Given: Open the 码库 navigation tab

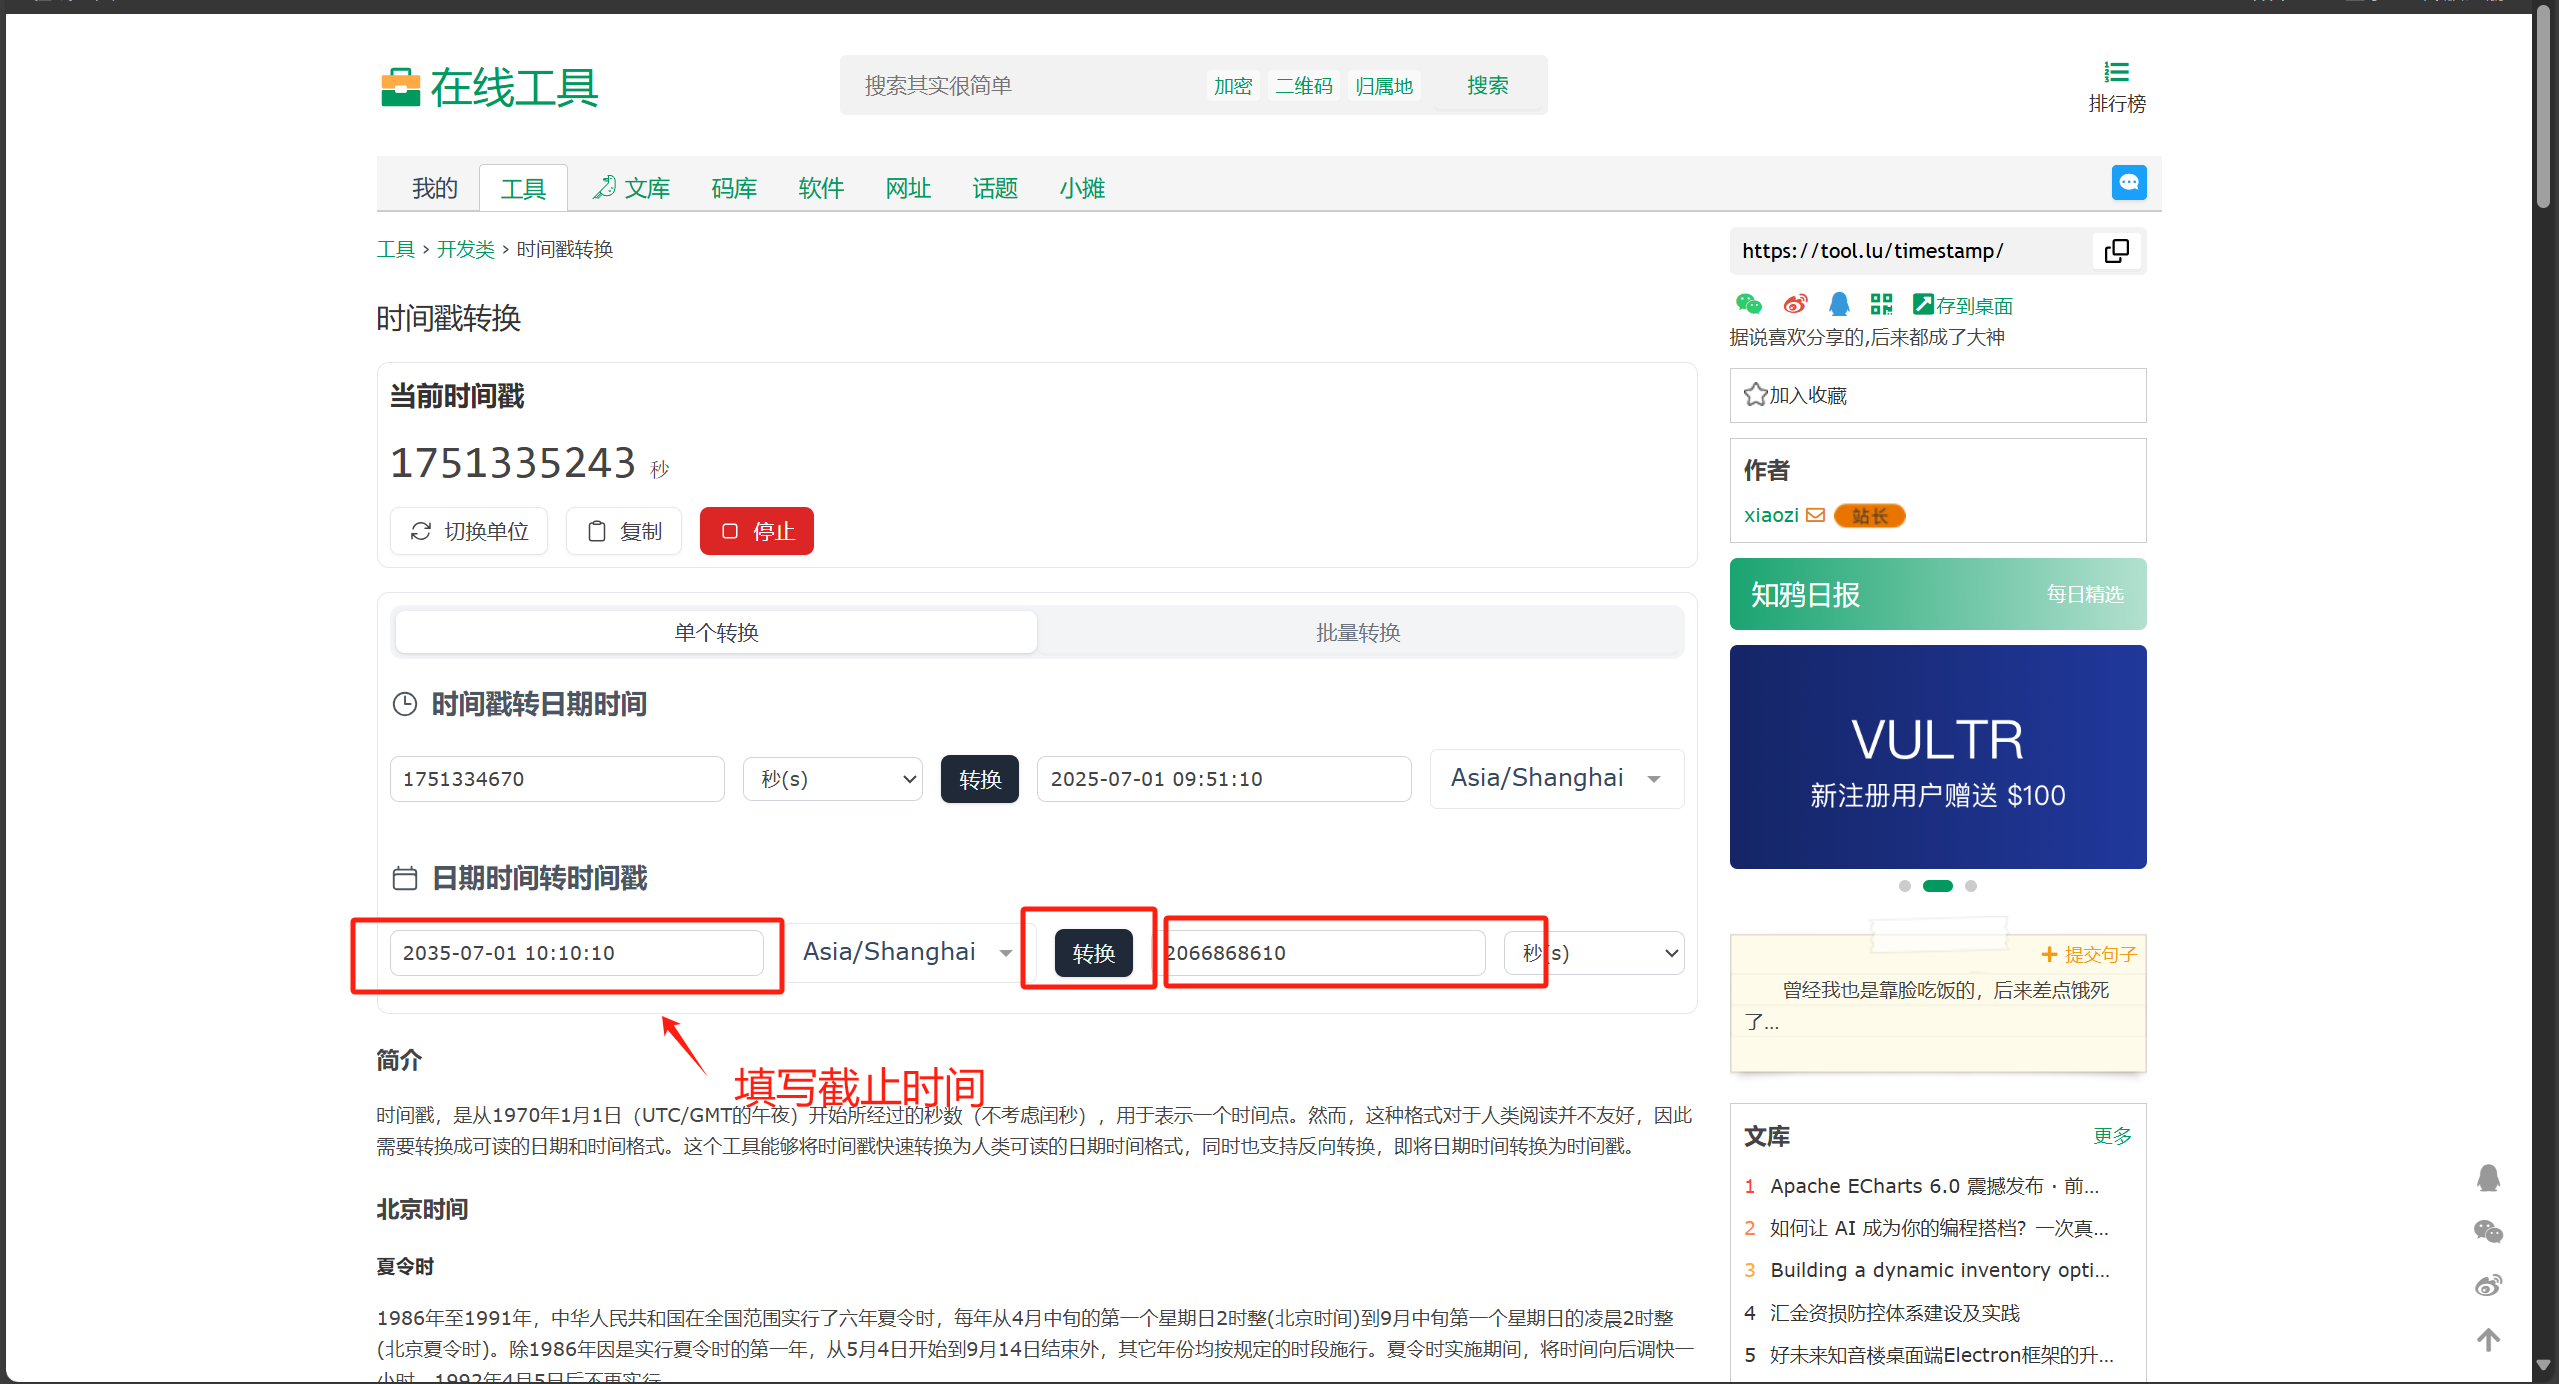Looking at the screenshot, I should [734, 188].
